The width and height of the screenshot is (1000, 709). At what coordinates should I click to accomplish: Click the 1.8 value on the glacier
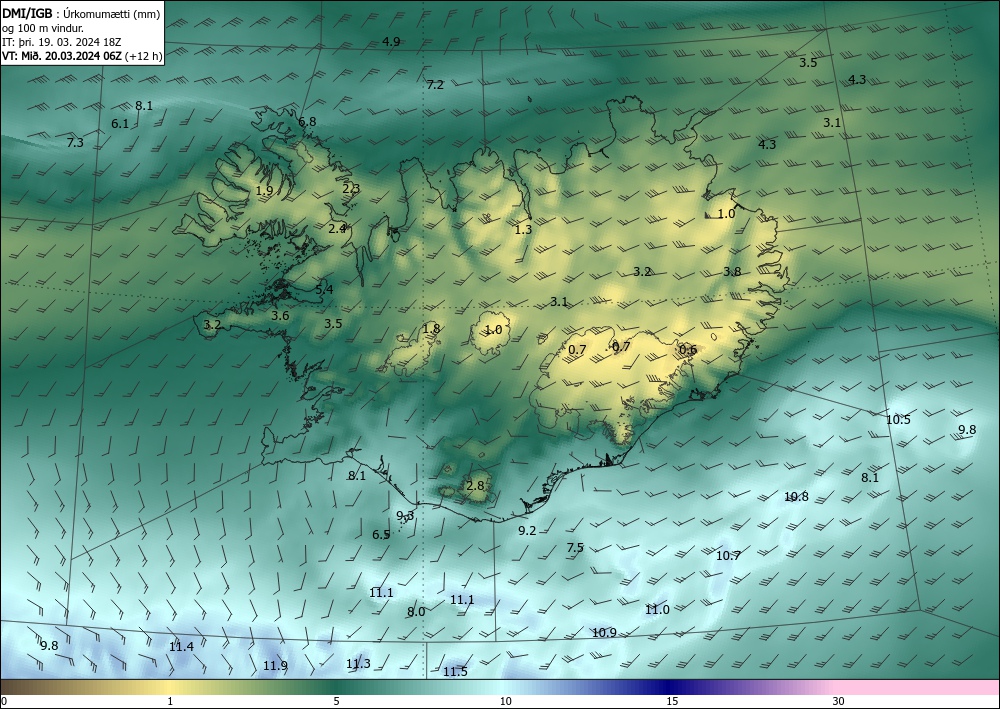tap(431, 329)
